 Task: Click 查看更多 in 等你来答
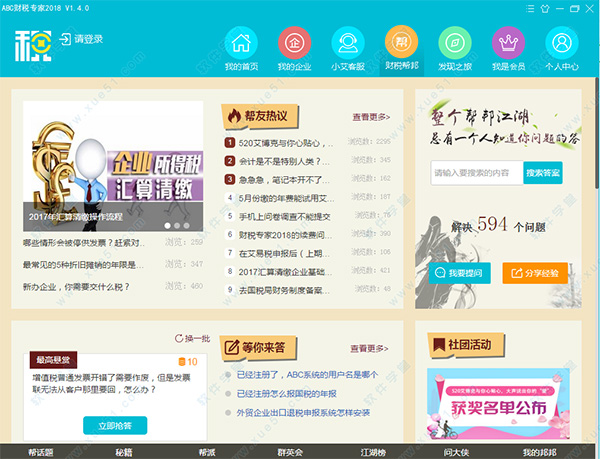(369, 348)
